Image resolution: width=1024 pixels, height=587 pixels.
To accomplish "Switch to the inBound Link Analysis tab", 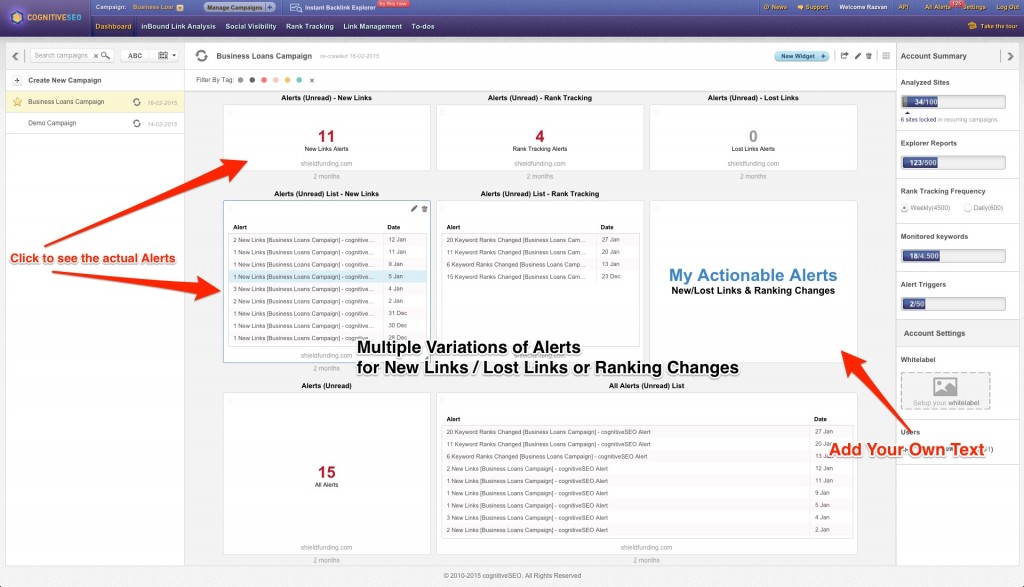I will point(178,26).
